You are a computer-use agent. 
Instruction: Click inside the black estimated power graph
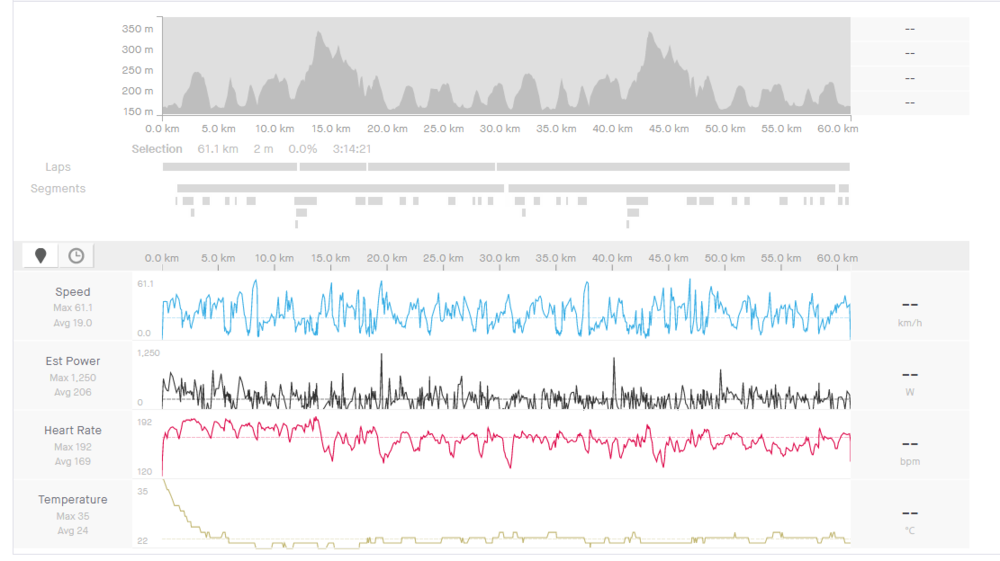500,380
